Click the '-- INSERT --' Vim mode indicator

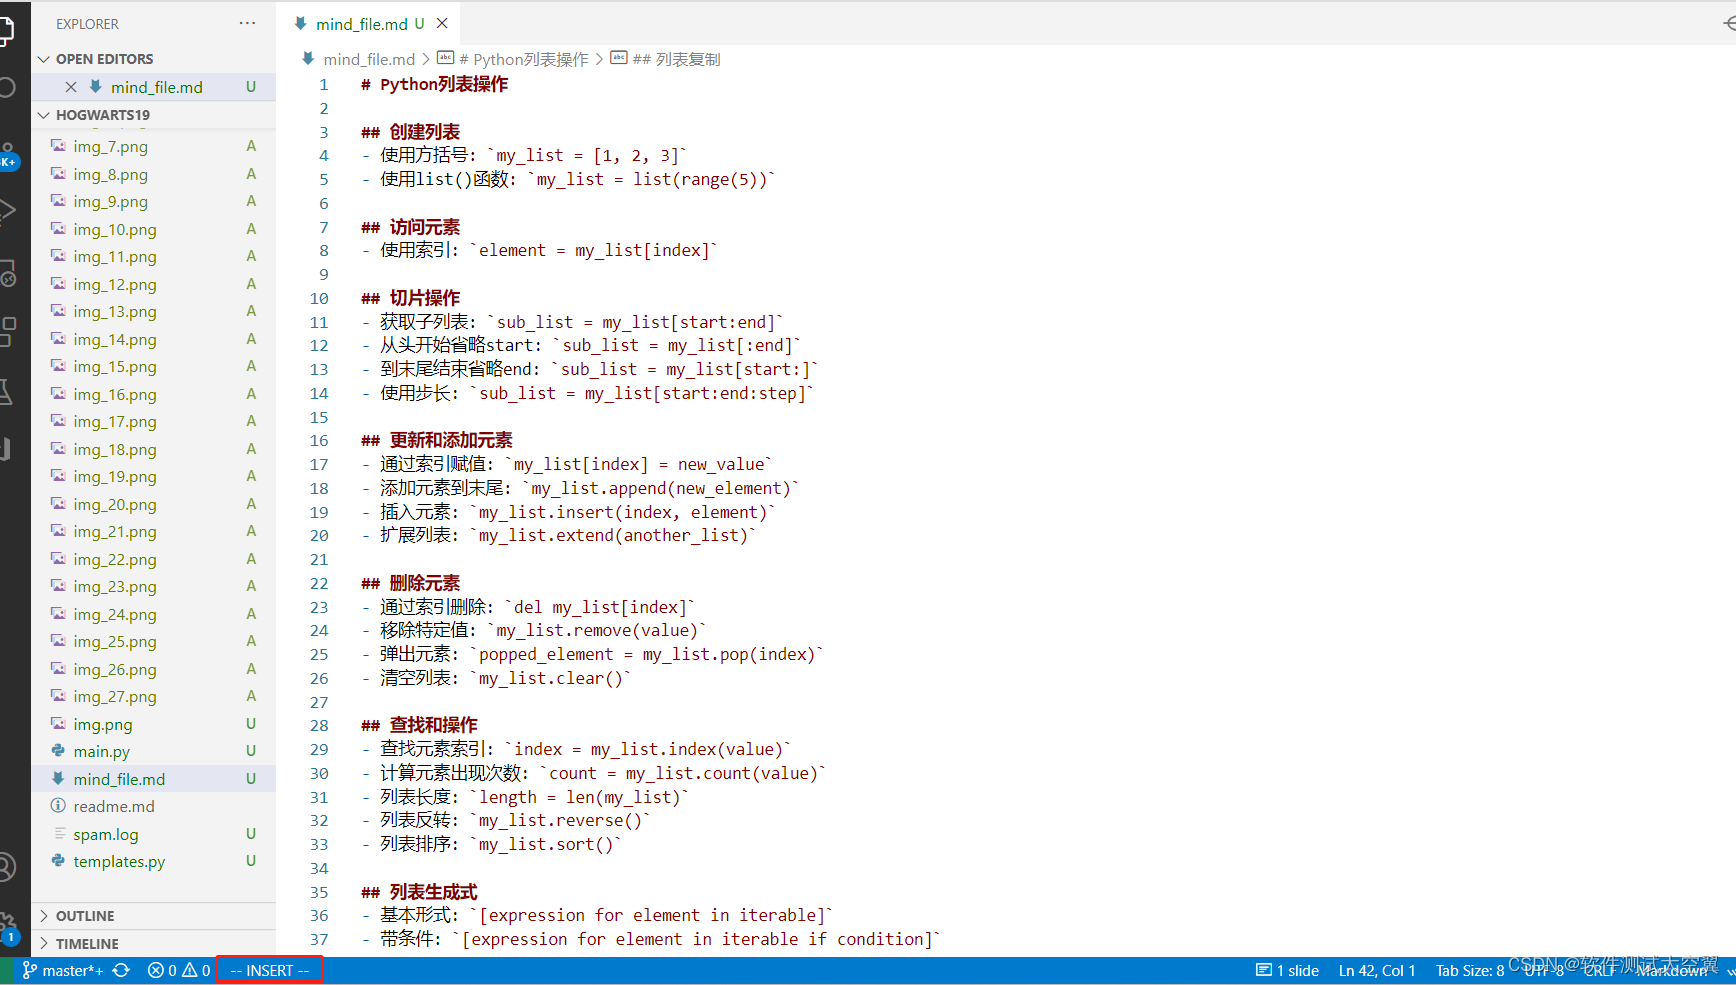tap(270, 970)
